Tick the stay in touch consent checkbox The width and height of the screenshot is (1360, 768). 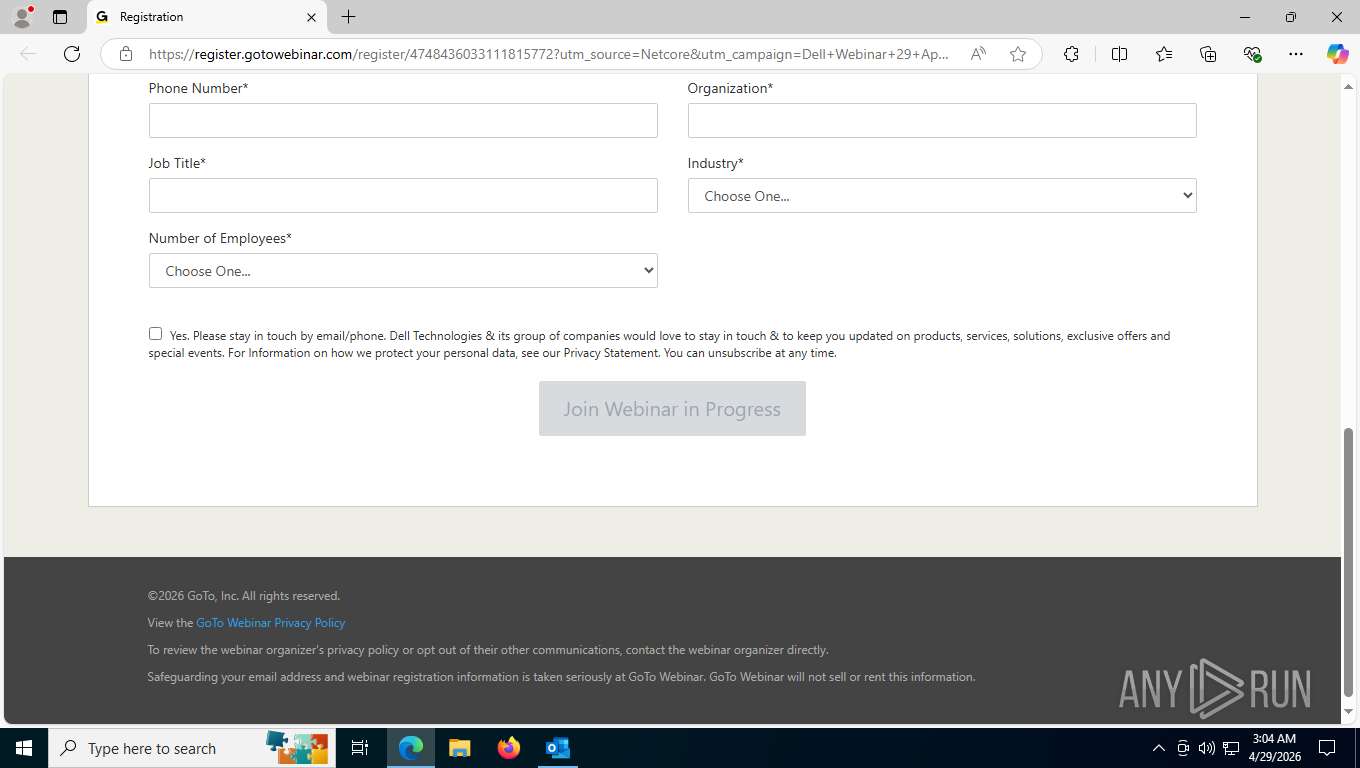coord(155,334)
